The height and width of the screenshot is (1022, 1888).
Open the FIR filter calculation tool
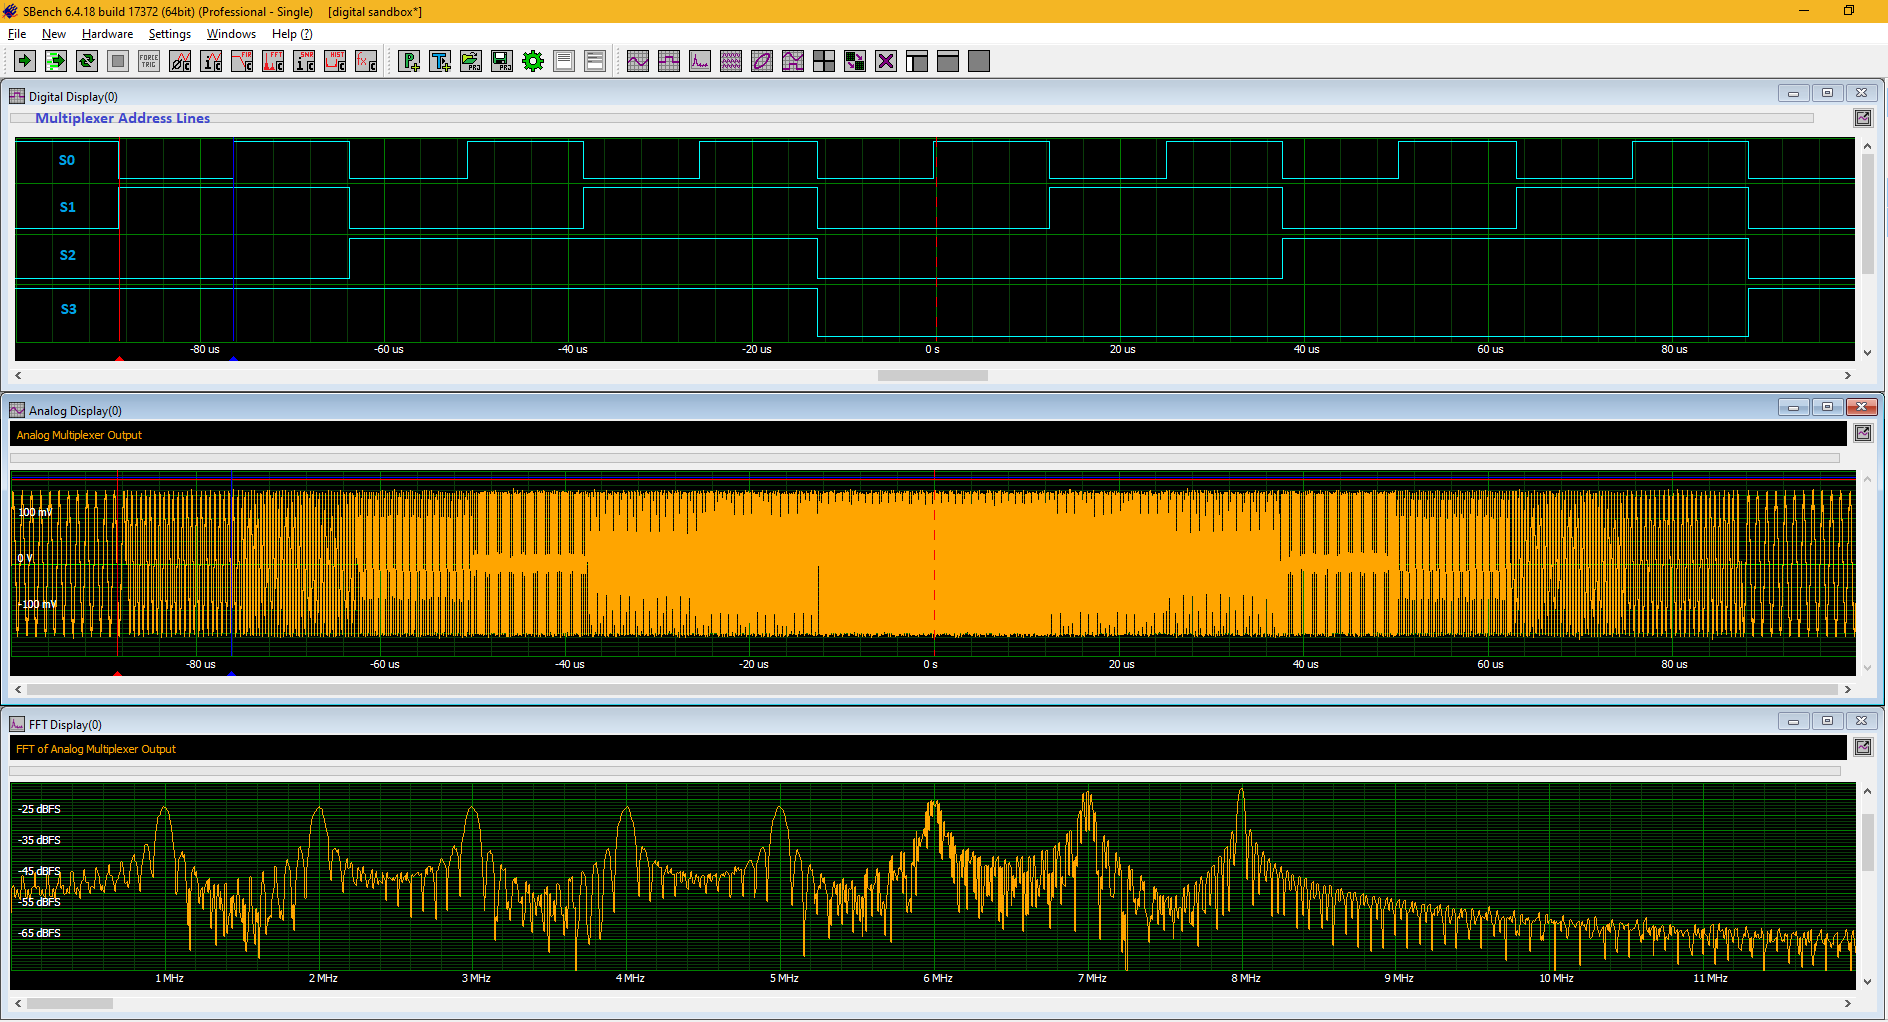(242, 61)
